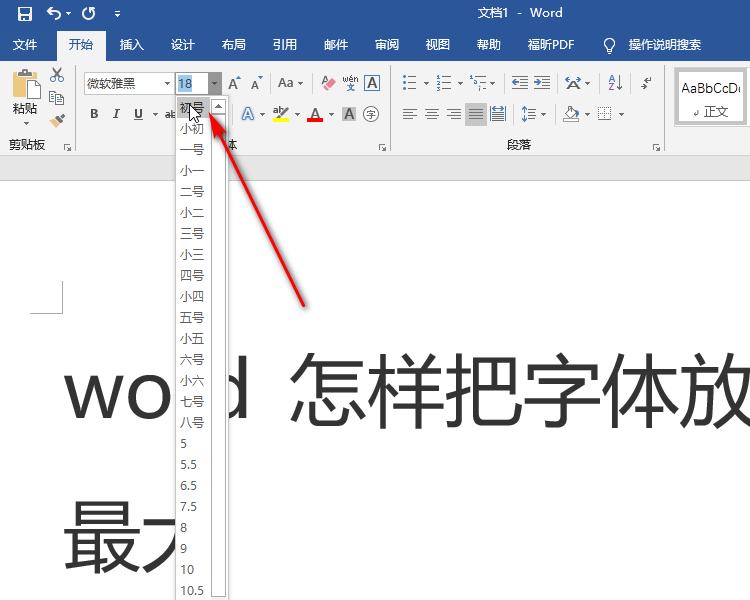
Task: Open the 剪贴板 dialog launcher
Action: pos(67,148)
